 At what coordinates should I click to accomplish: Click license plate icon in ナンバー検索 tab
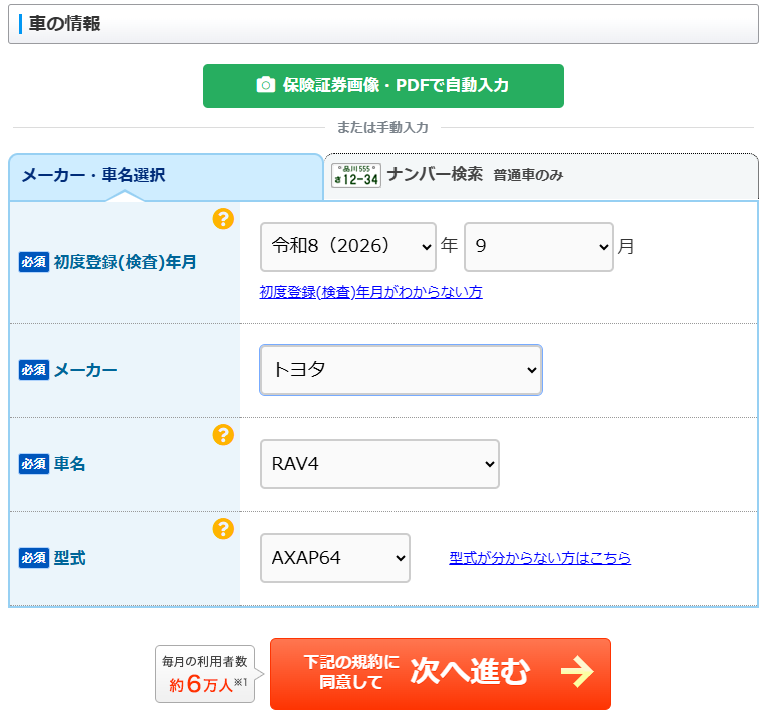356,175
